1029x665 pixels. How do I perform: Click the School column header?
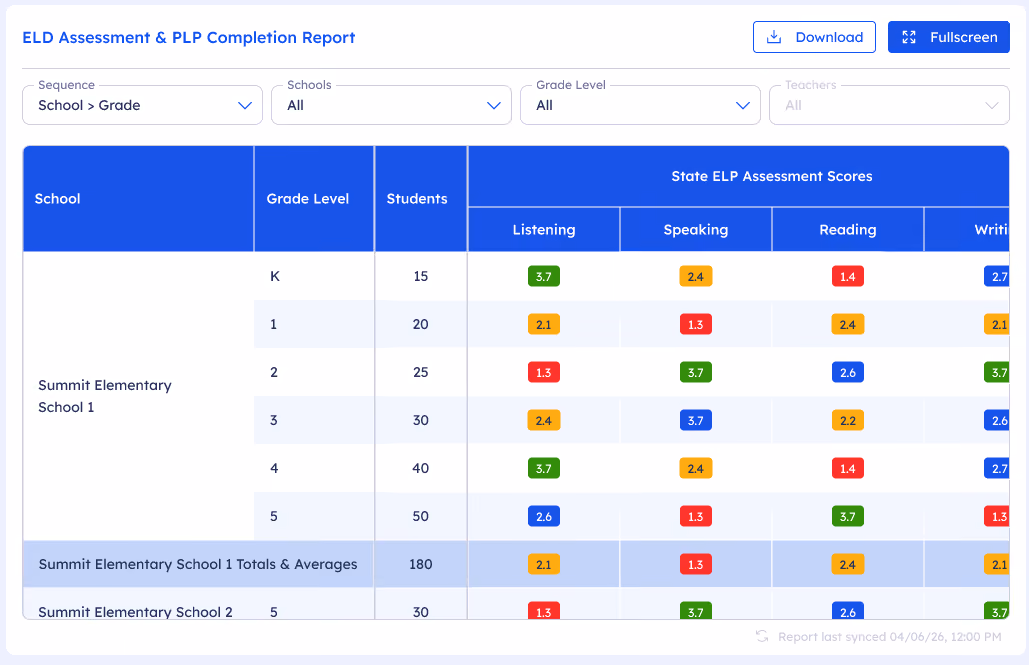[138, 199]
